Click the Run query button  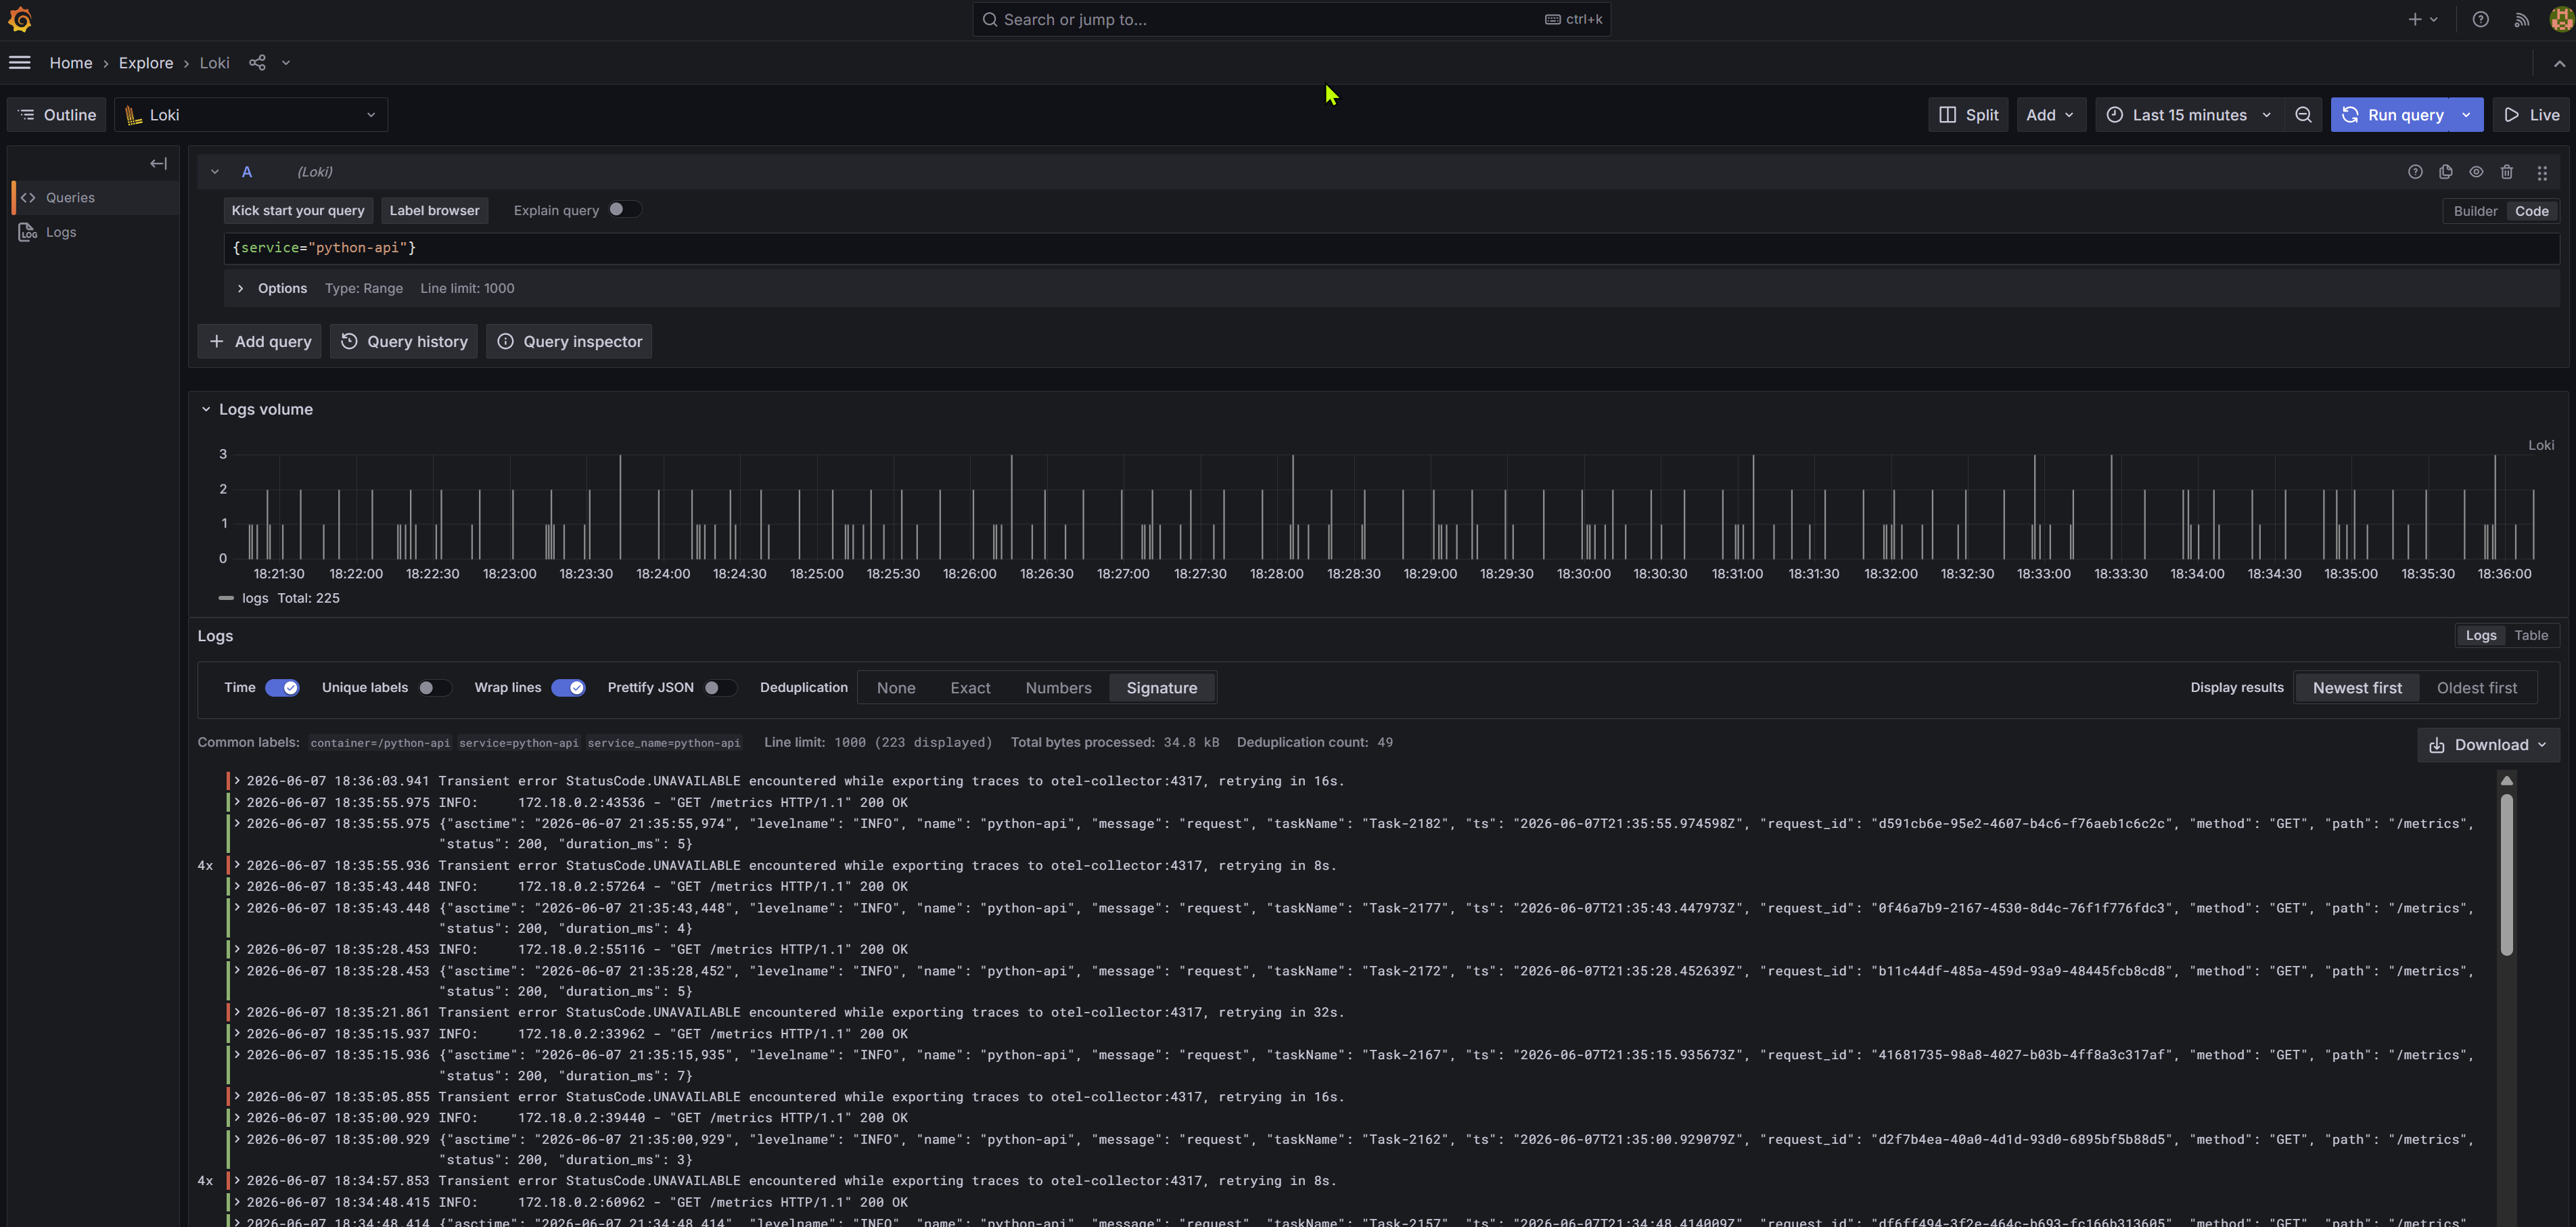(2393, 115)
